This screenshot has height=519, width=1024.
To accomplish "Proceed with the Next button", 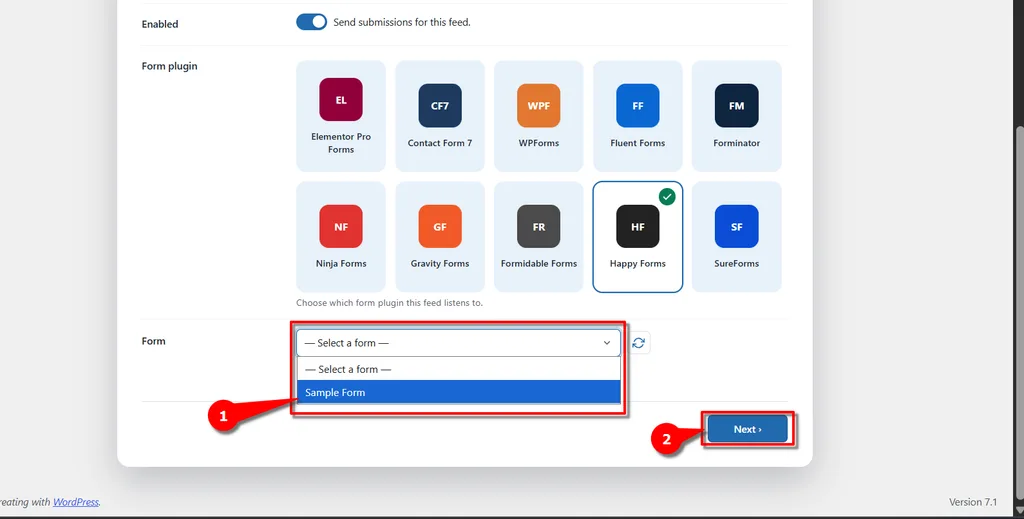I will (747, 430).
